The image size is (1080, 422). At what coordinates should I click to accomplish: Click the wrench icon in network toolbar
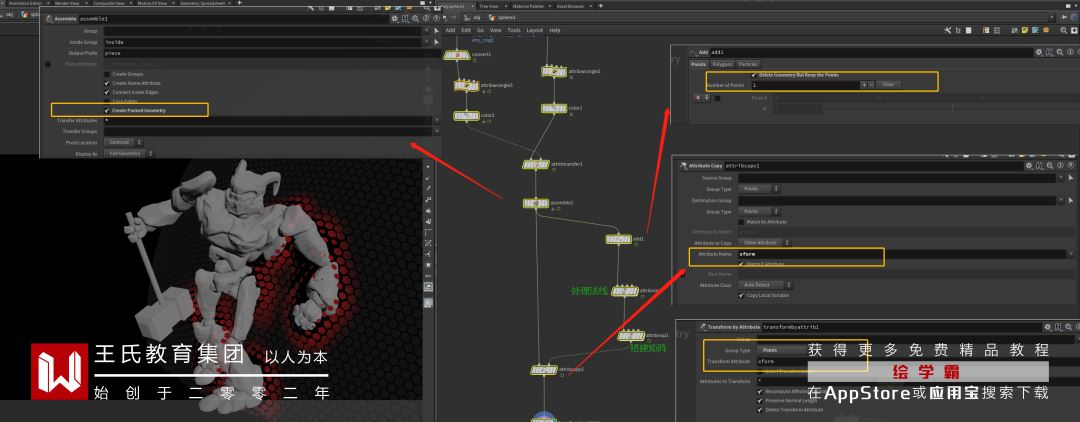tap(948, 30)
